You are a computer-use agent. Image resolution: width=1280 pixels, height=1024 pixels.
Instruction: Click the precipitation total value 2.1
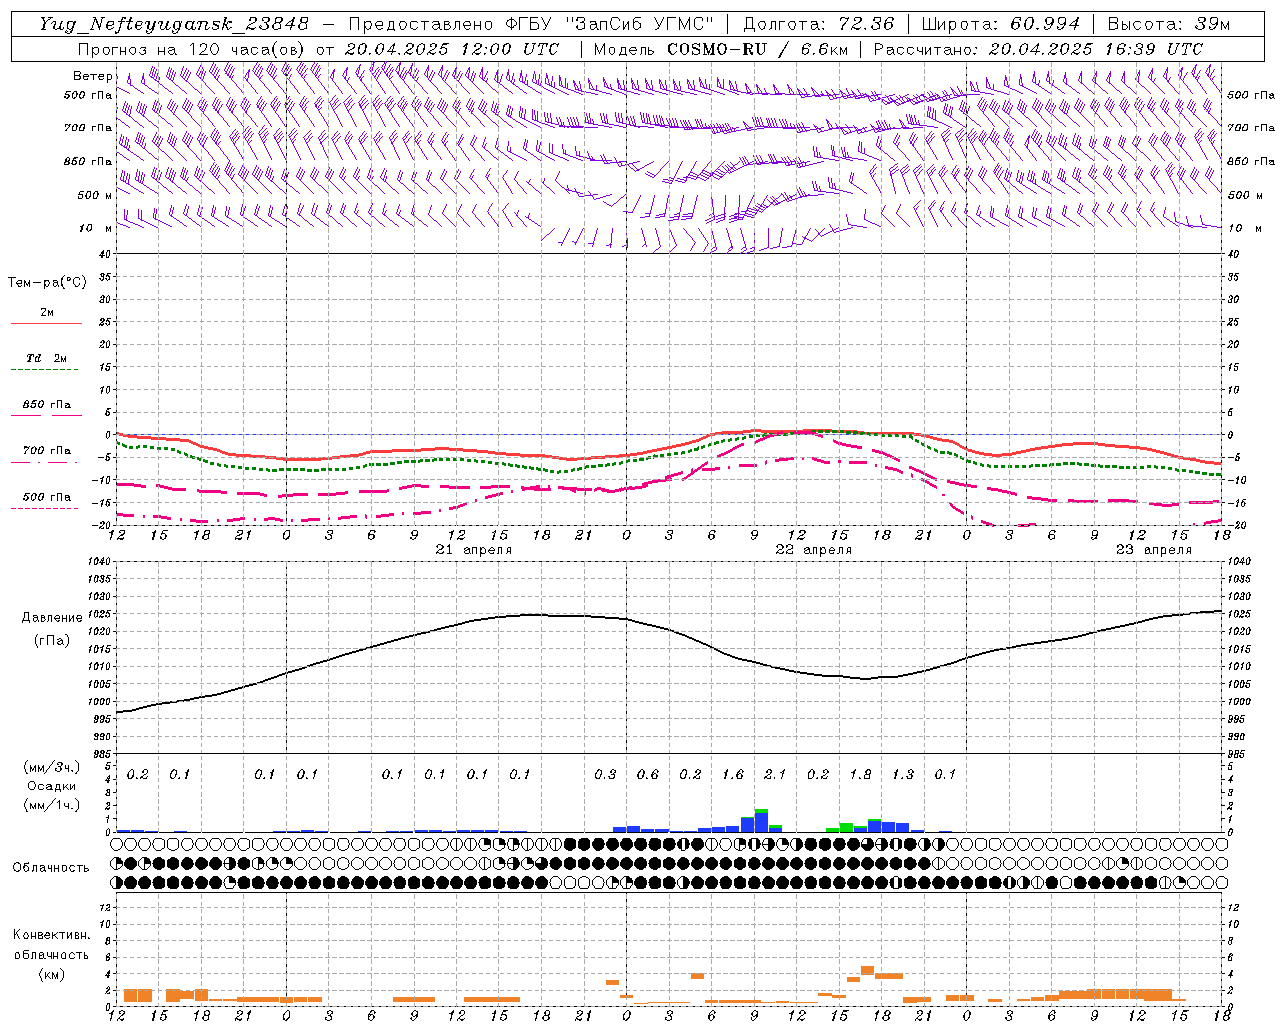pyautogui.click(x=775, y=775)
